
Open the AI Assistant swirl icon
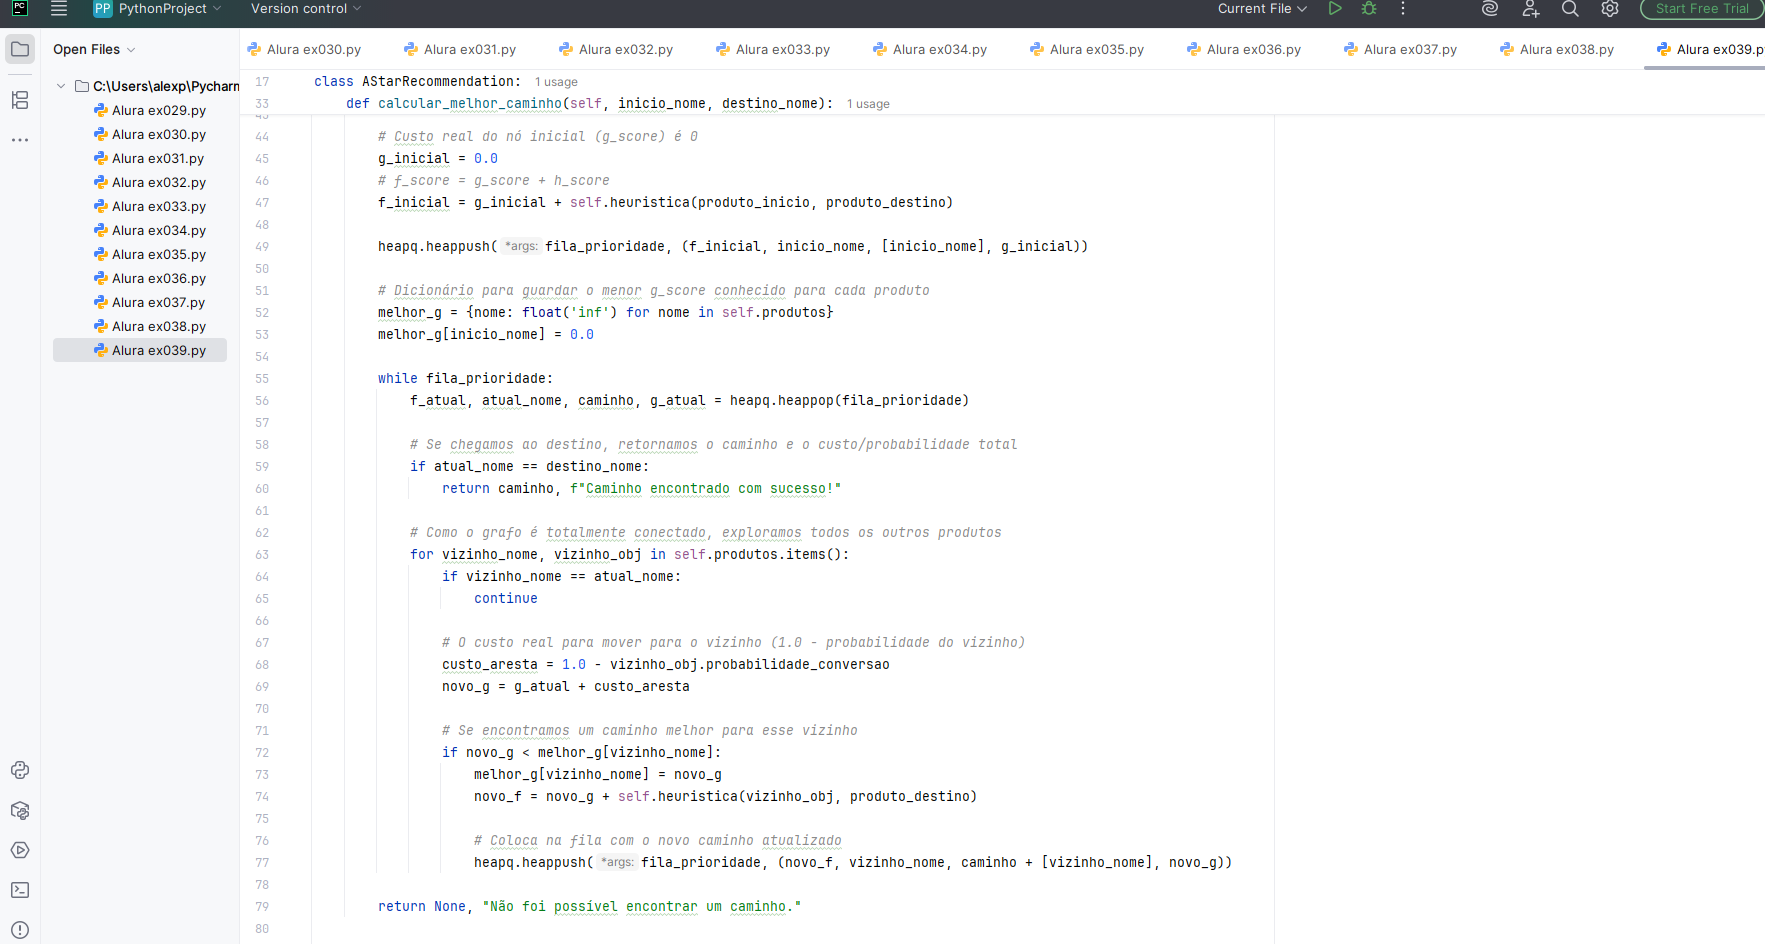[1490, 9]
